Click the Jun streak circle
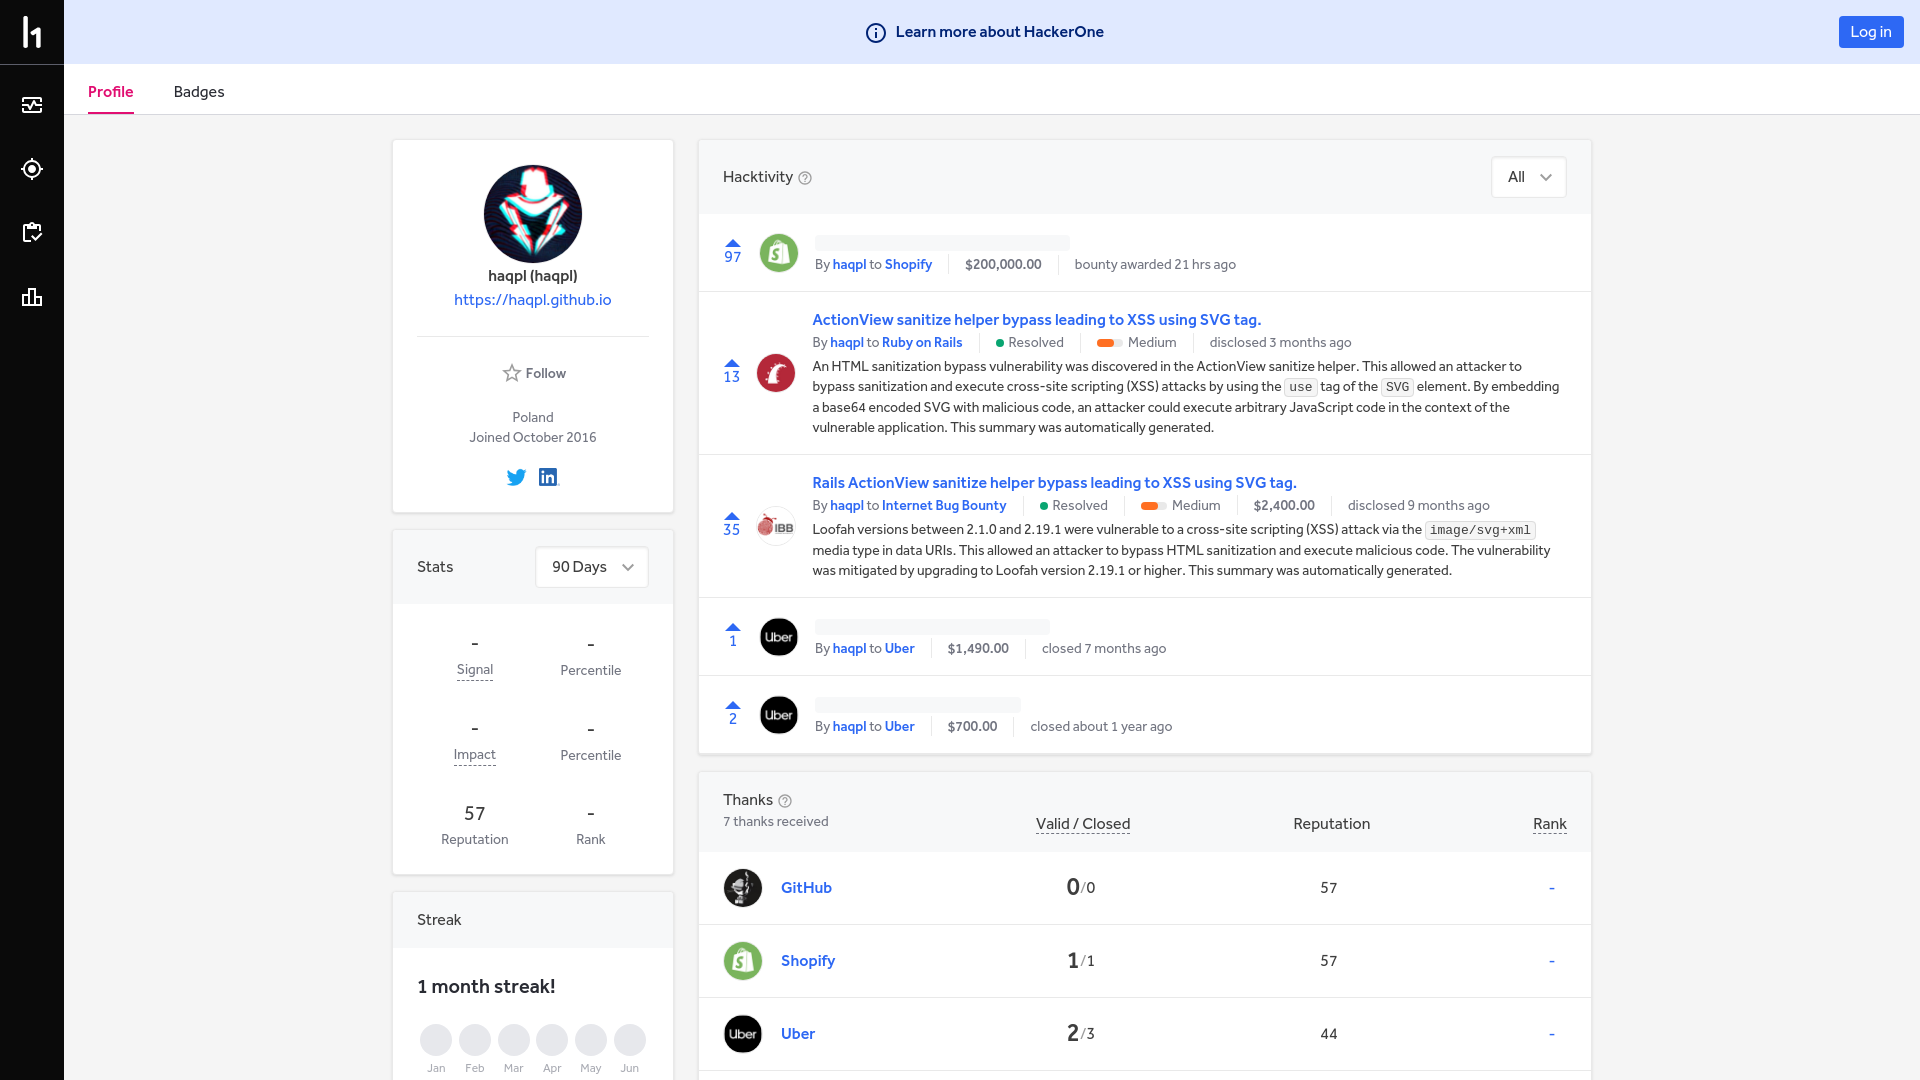 pos(630,1040)
